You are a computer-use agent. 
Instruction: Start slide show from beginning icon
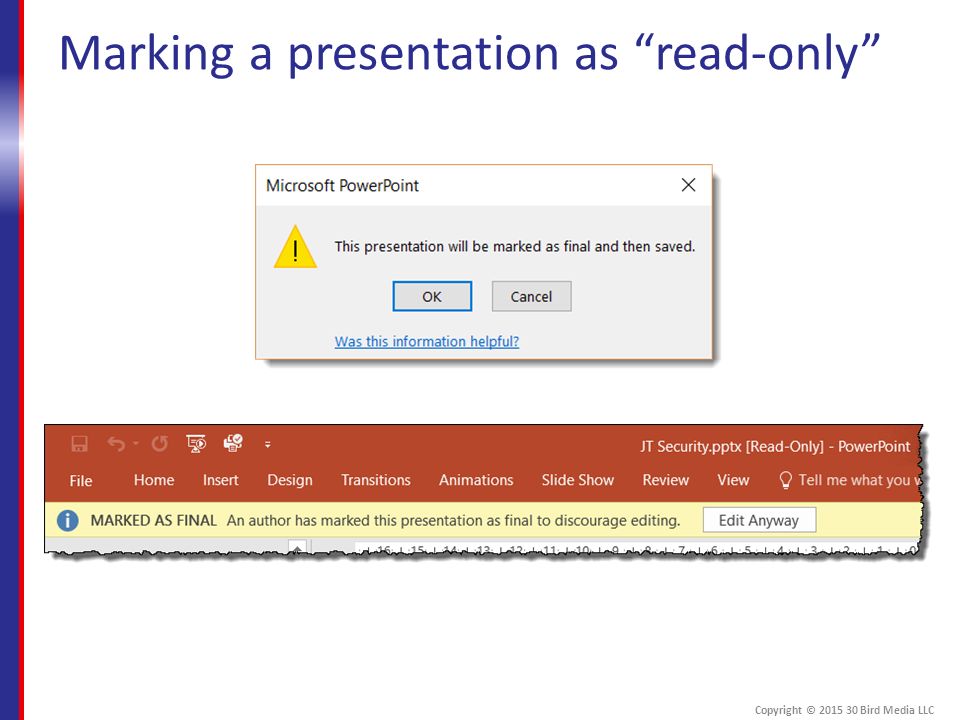coord(197,443)
